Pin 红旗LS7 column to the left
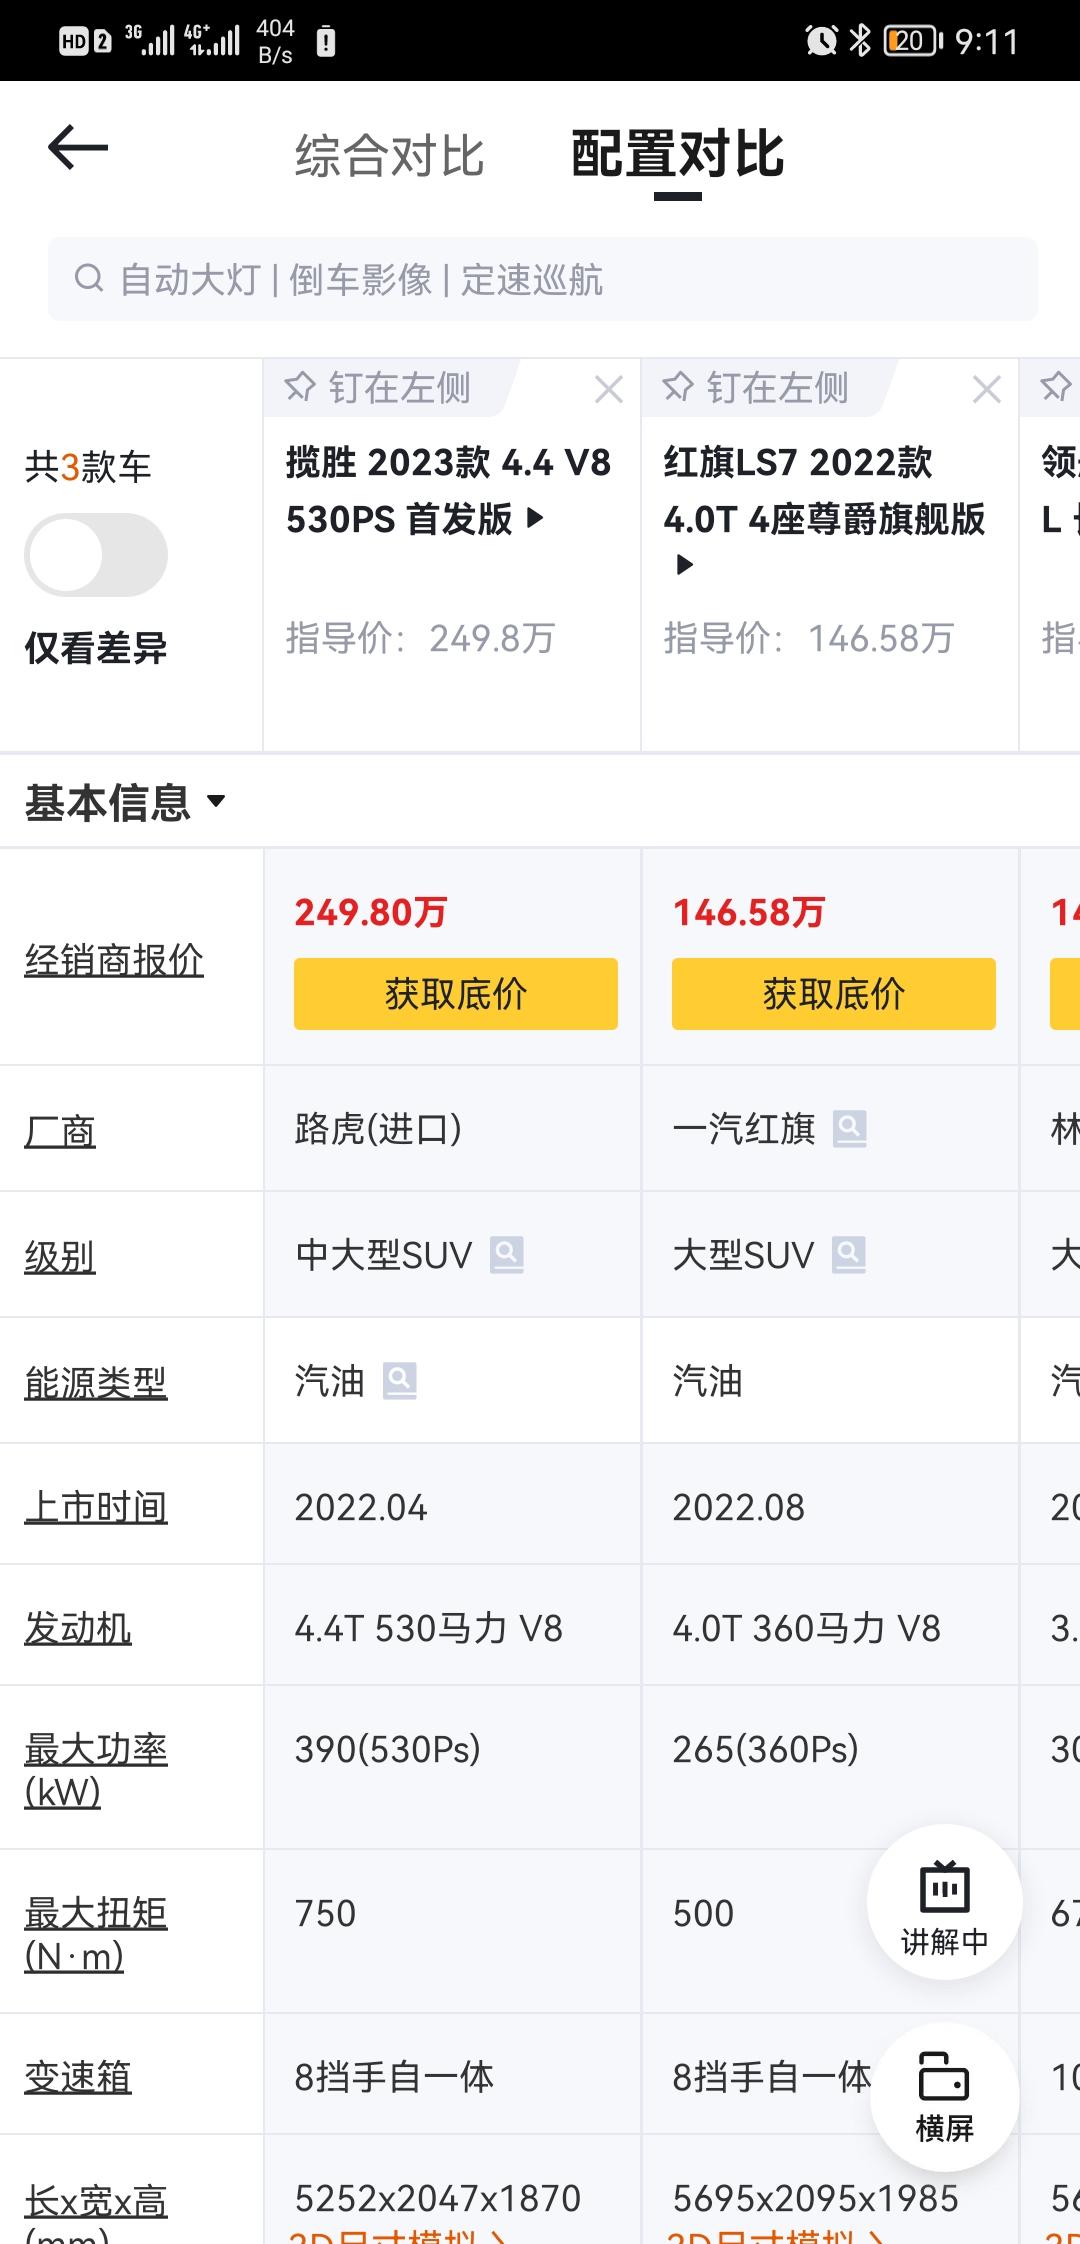 point(758,388)
